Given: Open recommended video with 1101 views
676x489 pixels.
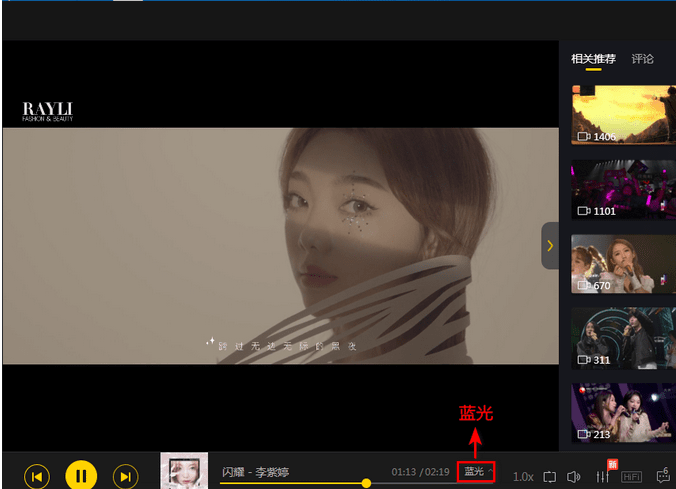Looking at the screenshot, I should (x=623, y=189).
